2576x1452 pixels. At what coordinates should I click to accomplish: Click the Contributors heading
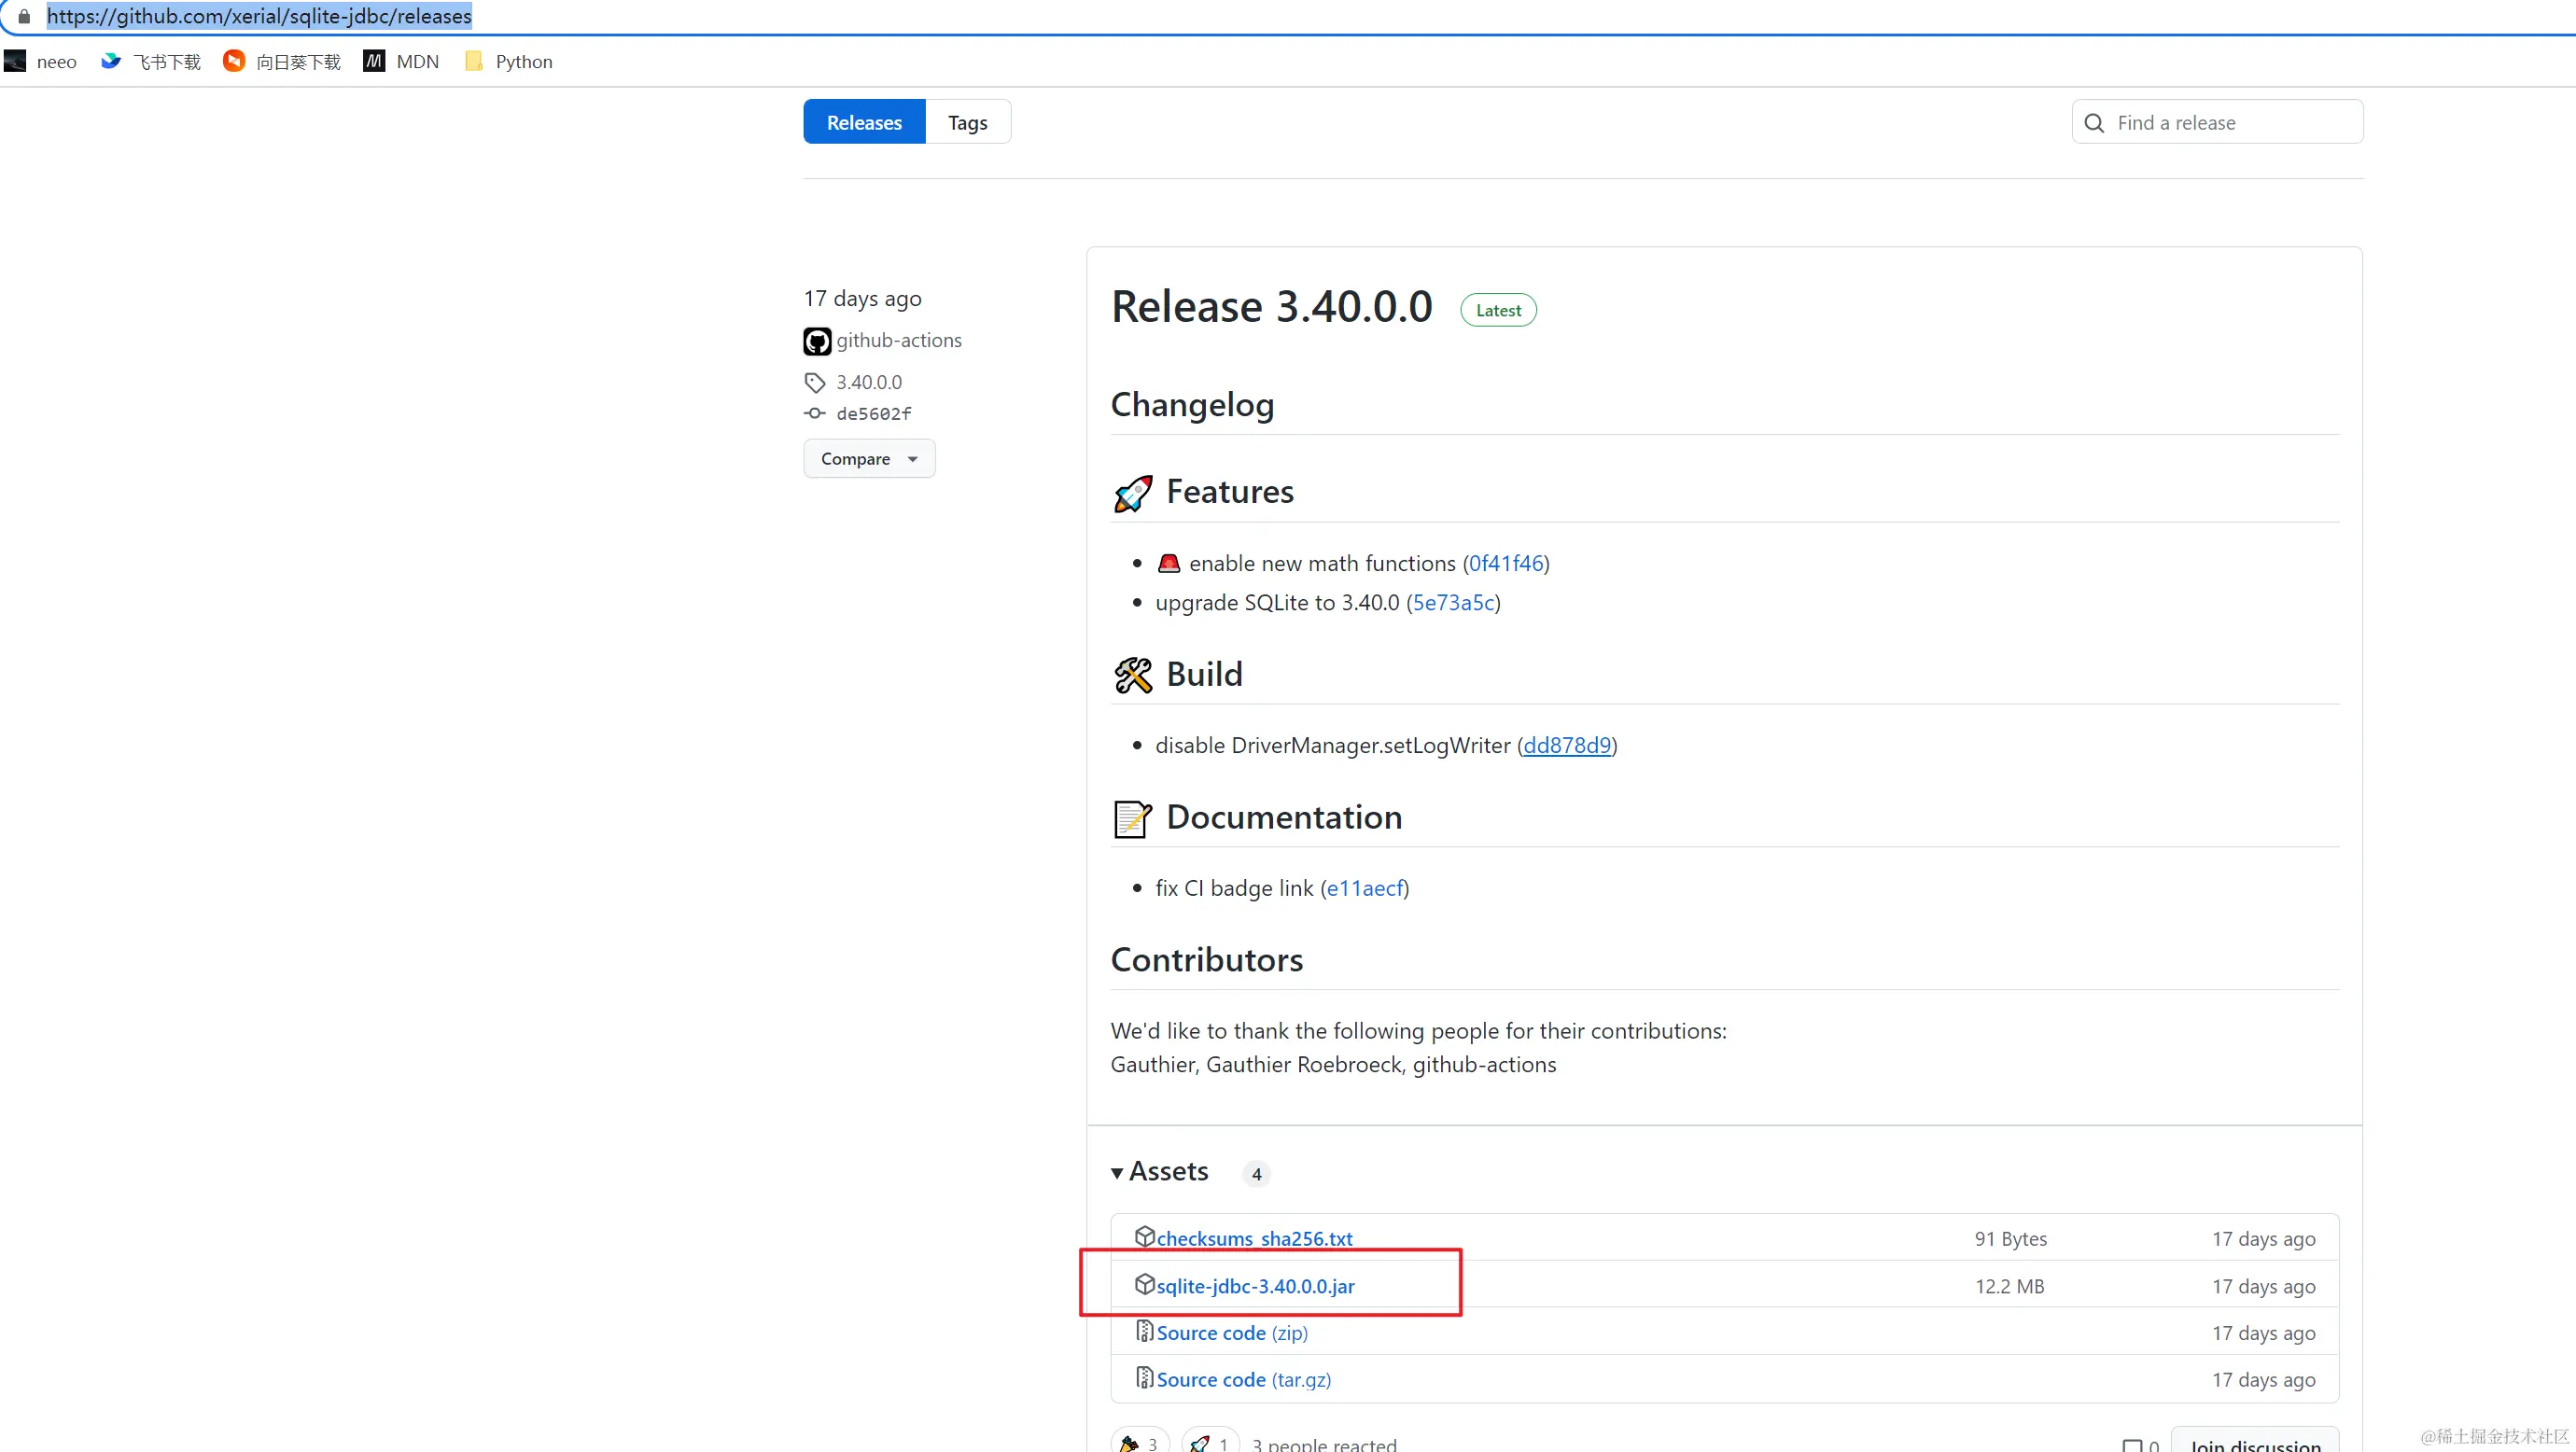1206,960
